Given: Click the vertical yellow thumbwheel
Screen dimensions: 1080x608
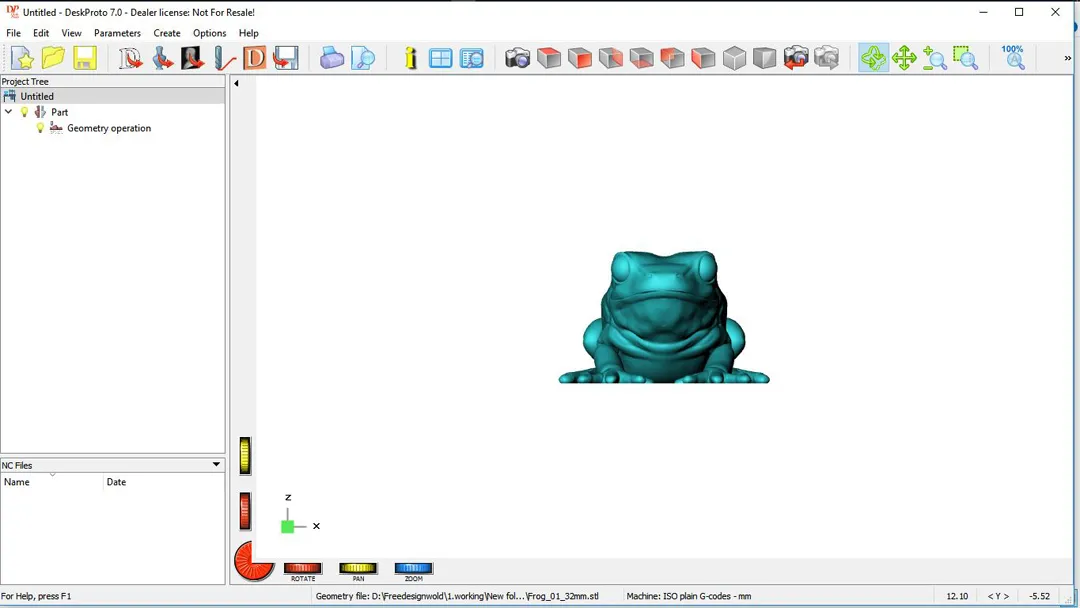Looking at the screenshot, I should 245,456.
